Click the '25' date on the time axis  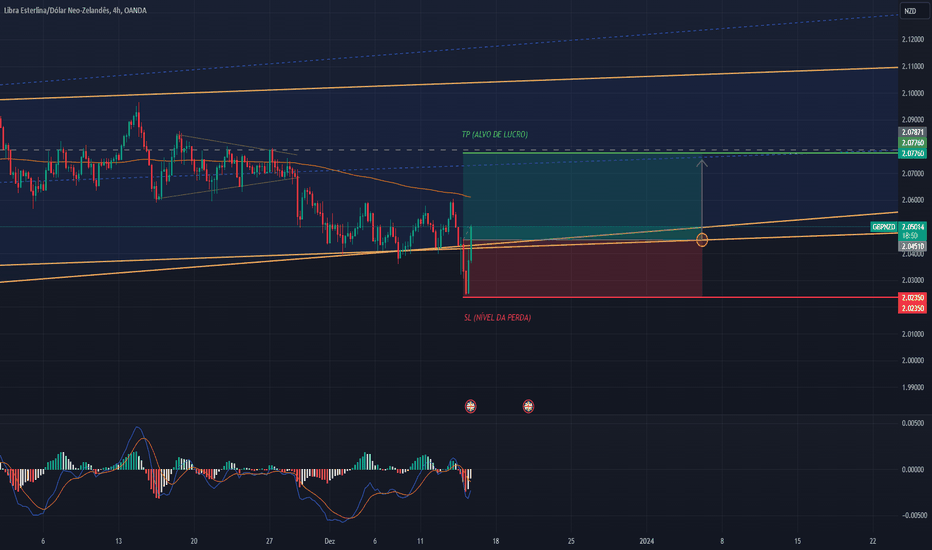click(x=571, y=541)
